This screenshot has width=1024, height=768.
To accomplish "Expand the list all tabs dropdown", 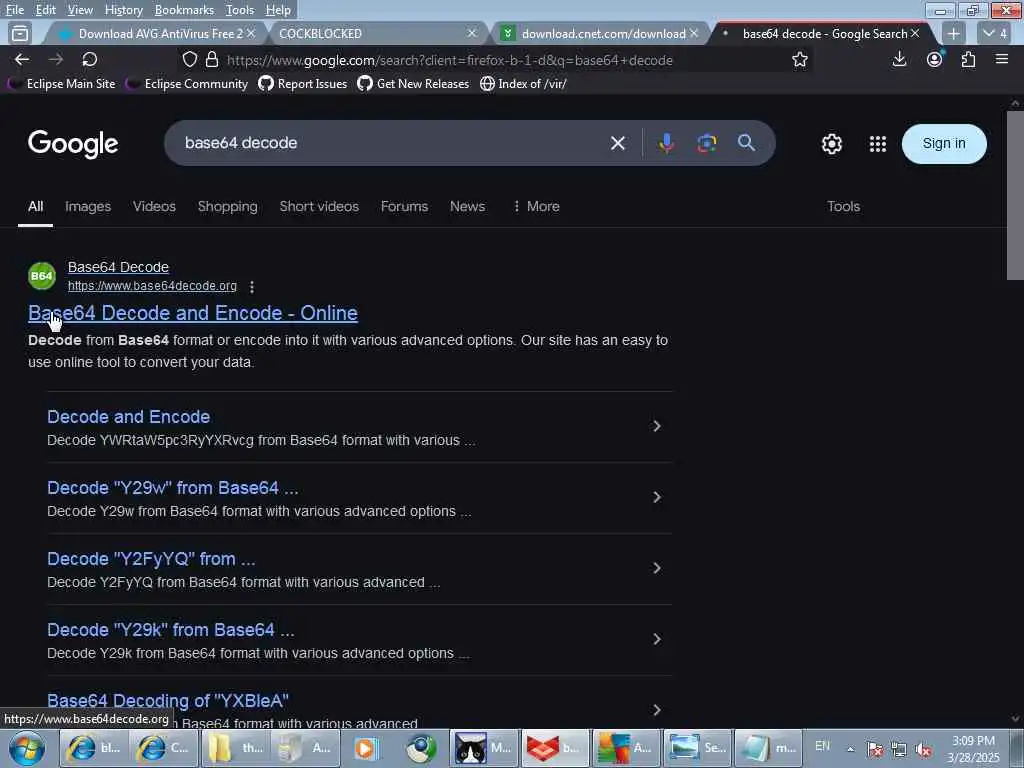I will click(995, 33).
